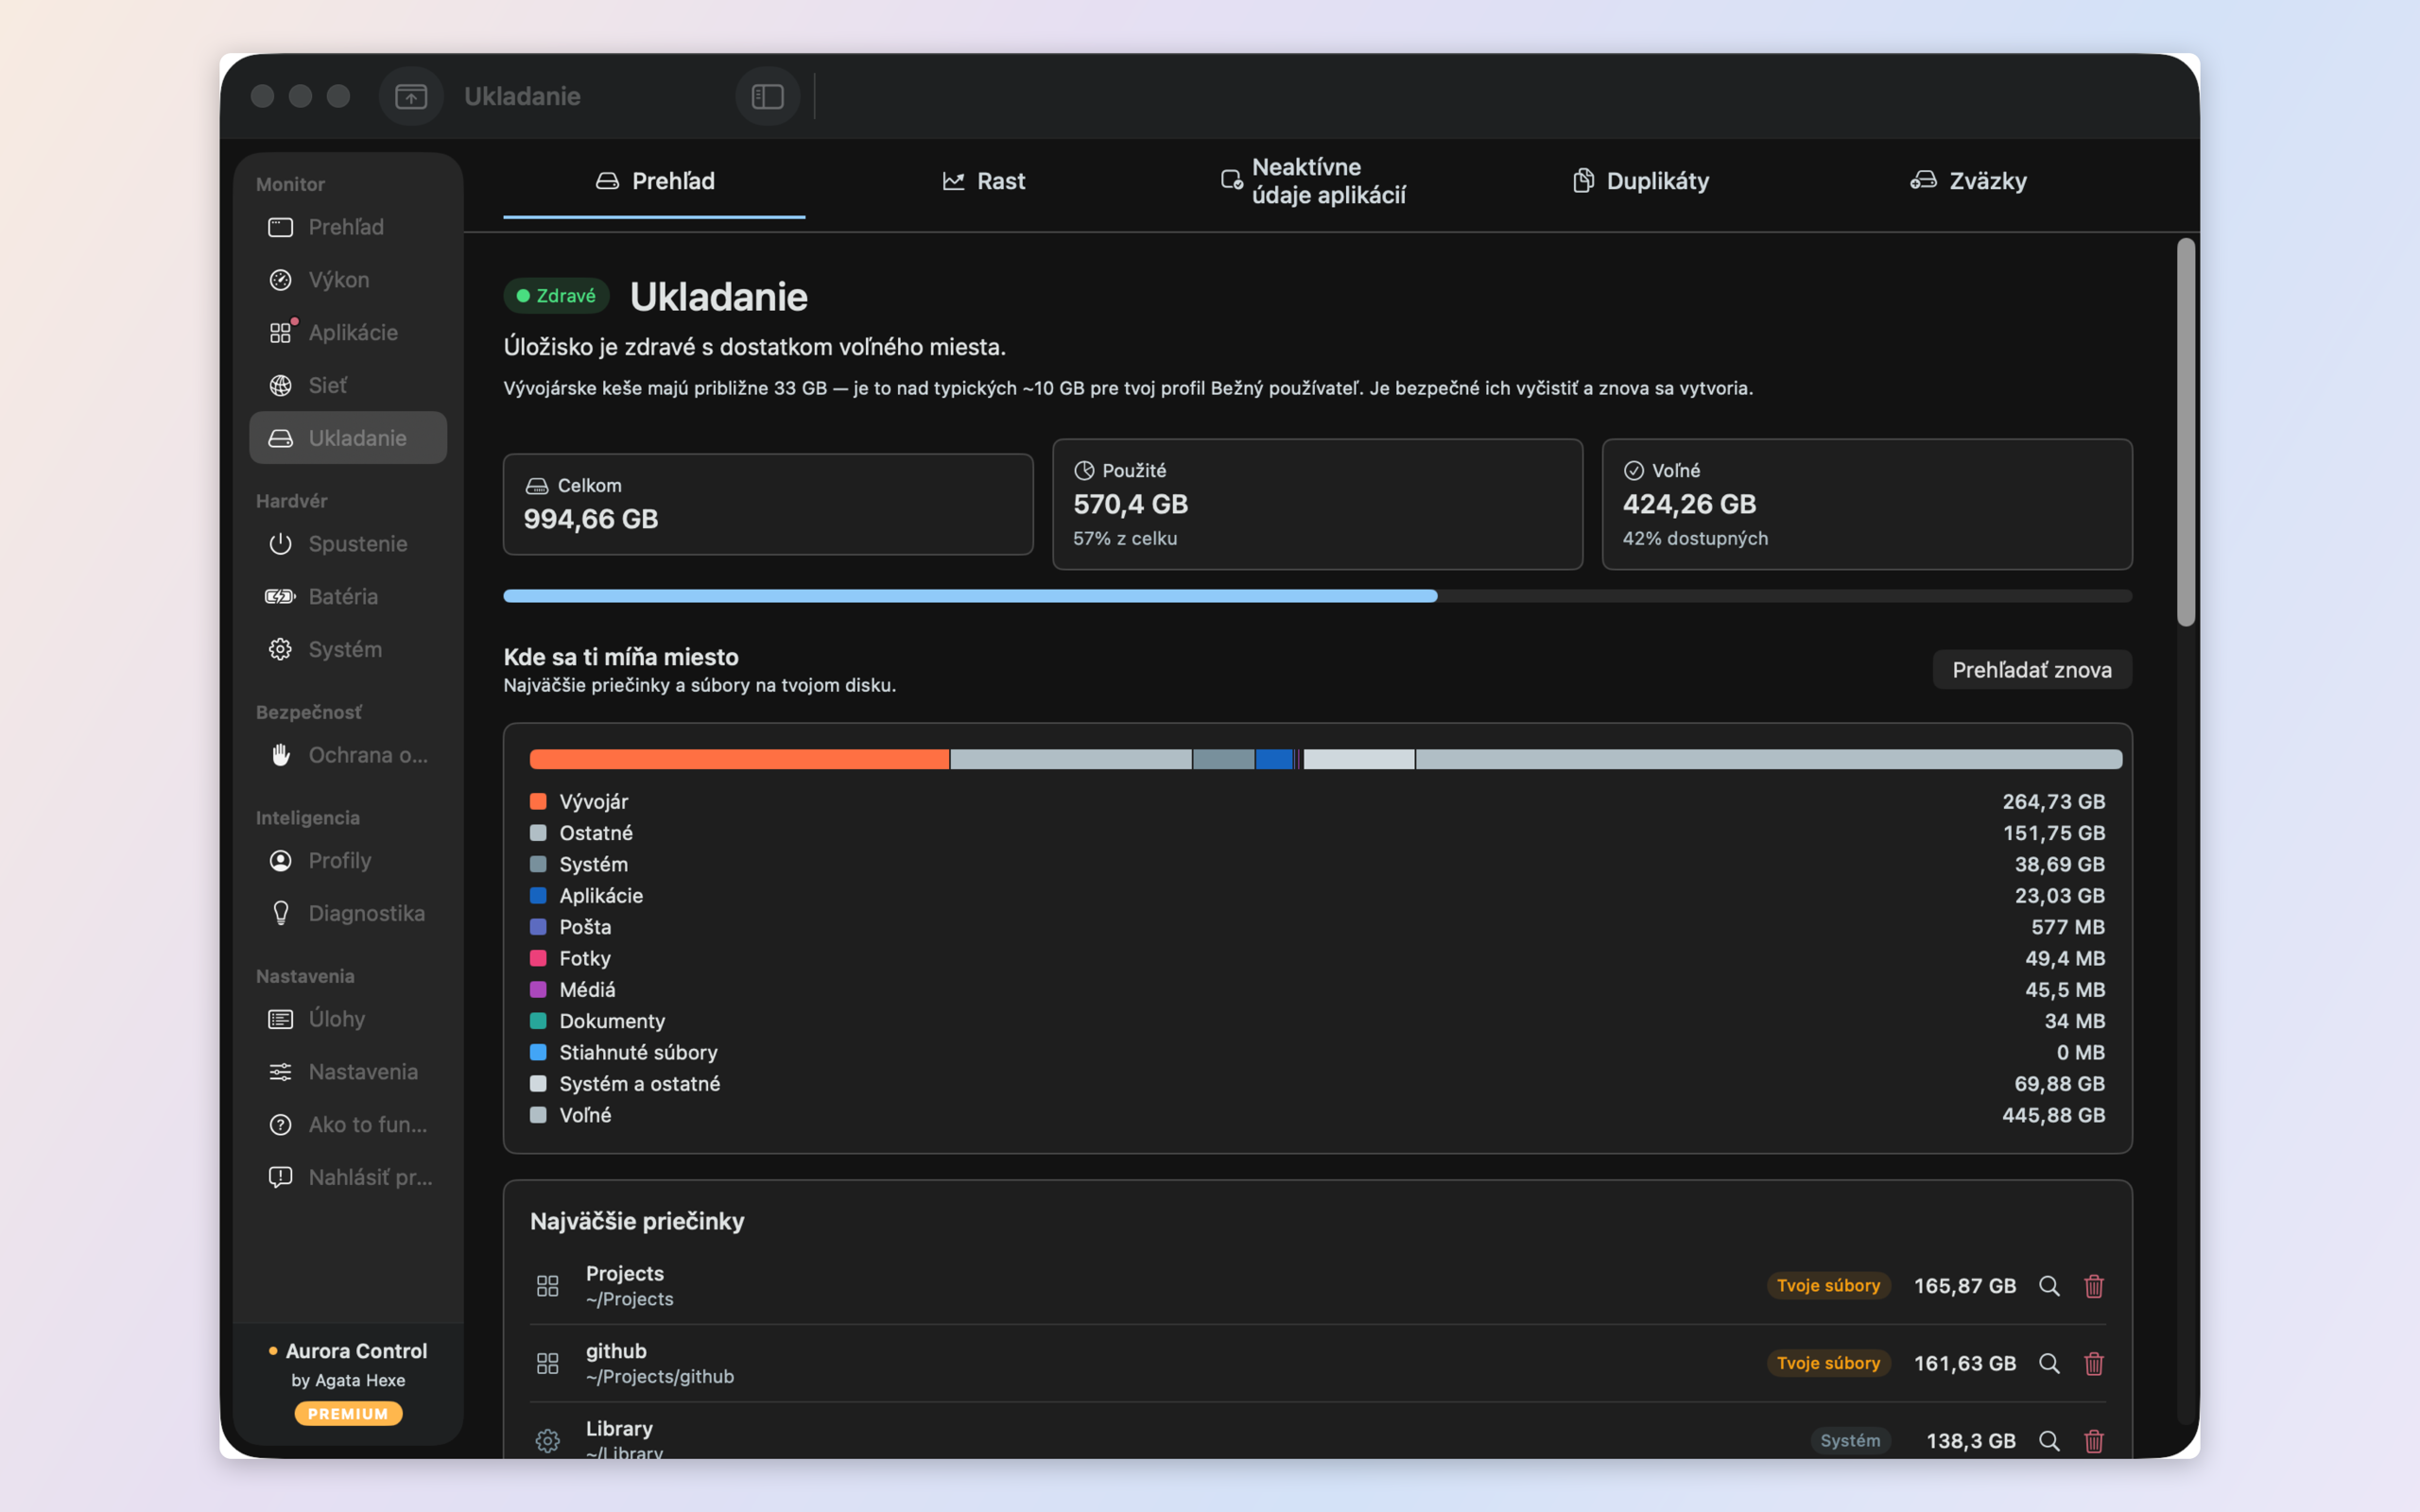Click the PREMIUM badge
2420x1512 pixels.
point(348,1413)
